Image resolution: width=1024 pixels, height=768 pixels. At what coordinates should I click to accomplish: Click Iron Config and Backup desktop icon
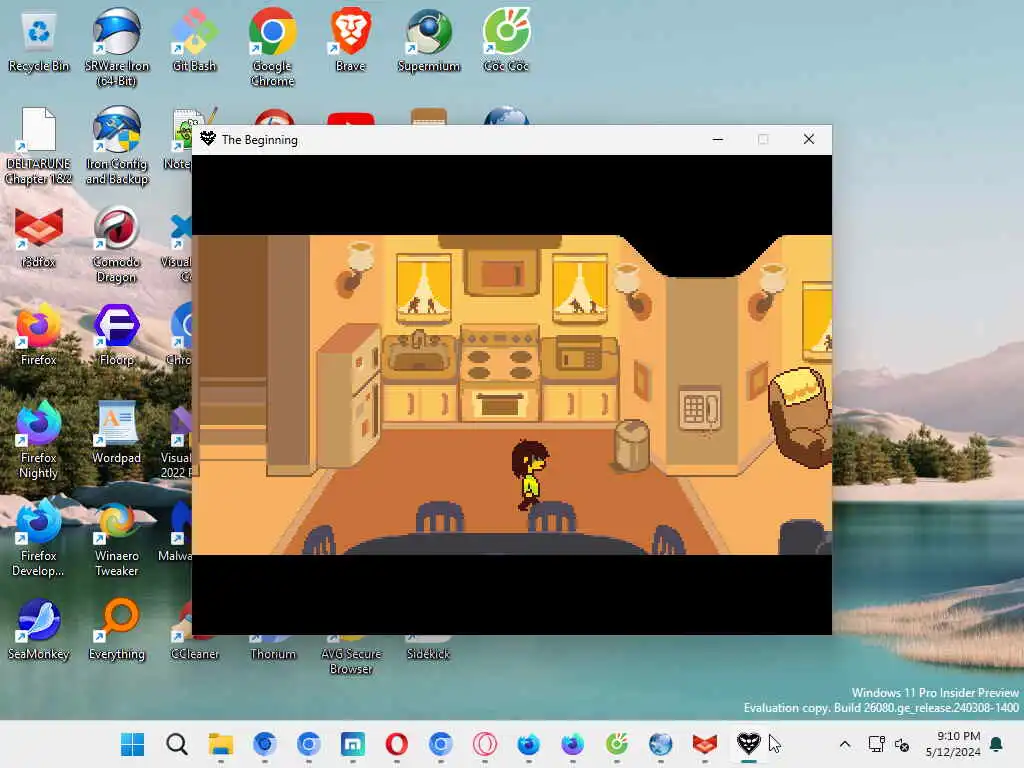pyautogui.click(x=117, y=145)
